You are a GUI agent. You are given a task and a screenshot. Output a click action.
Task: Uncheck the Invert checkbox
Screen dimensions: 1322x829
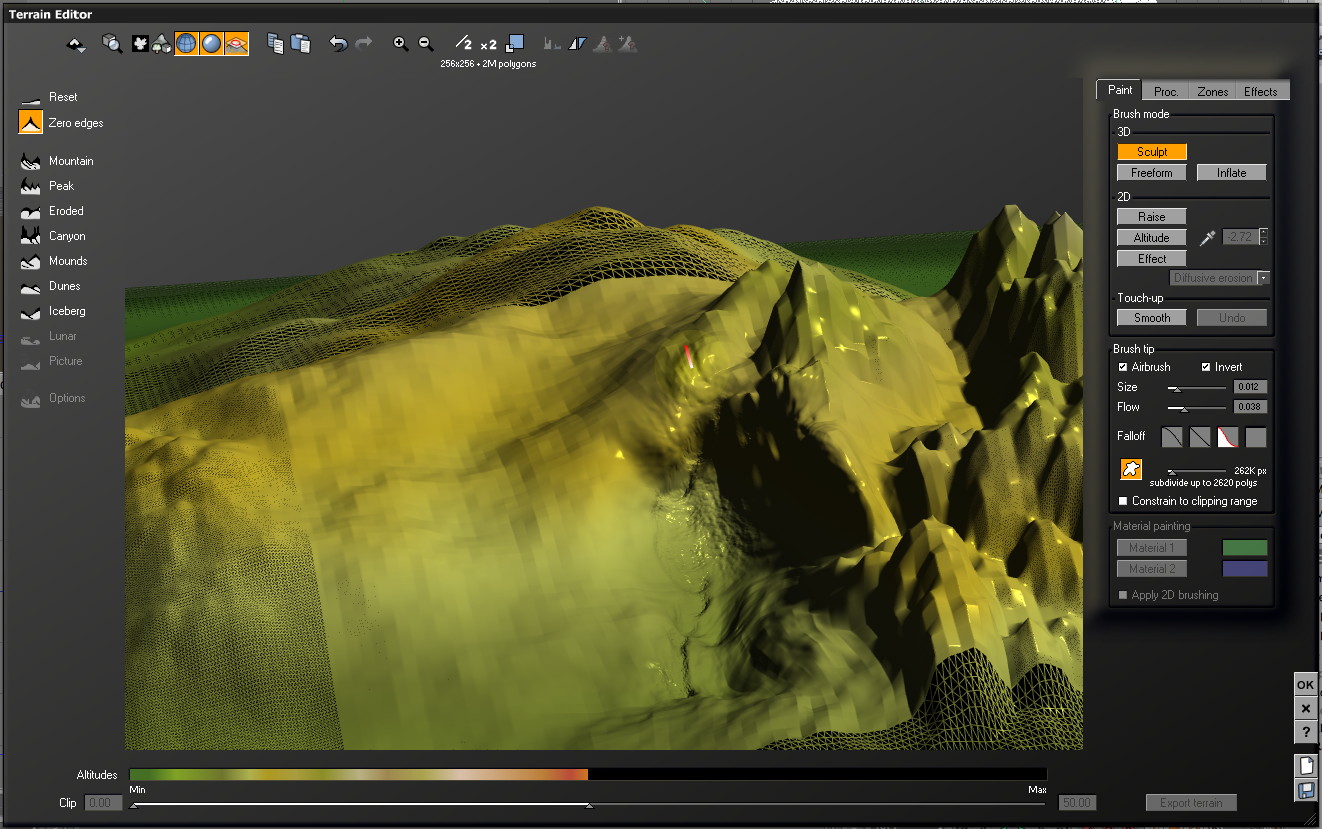[x=1206, y=367]
